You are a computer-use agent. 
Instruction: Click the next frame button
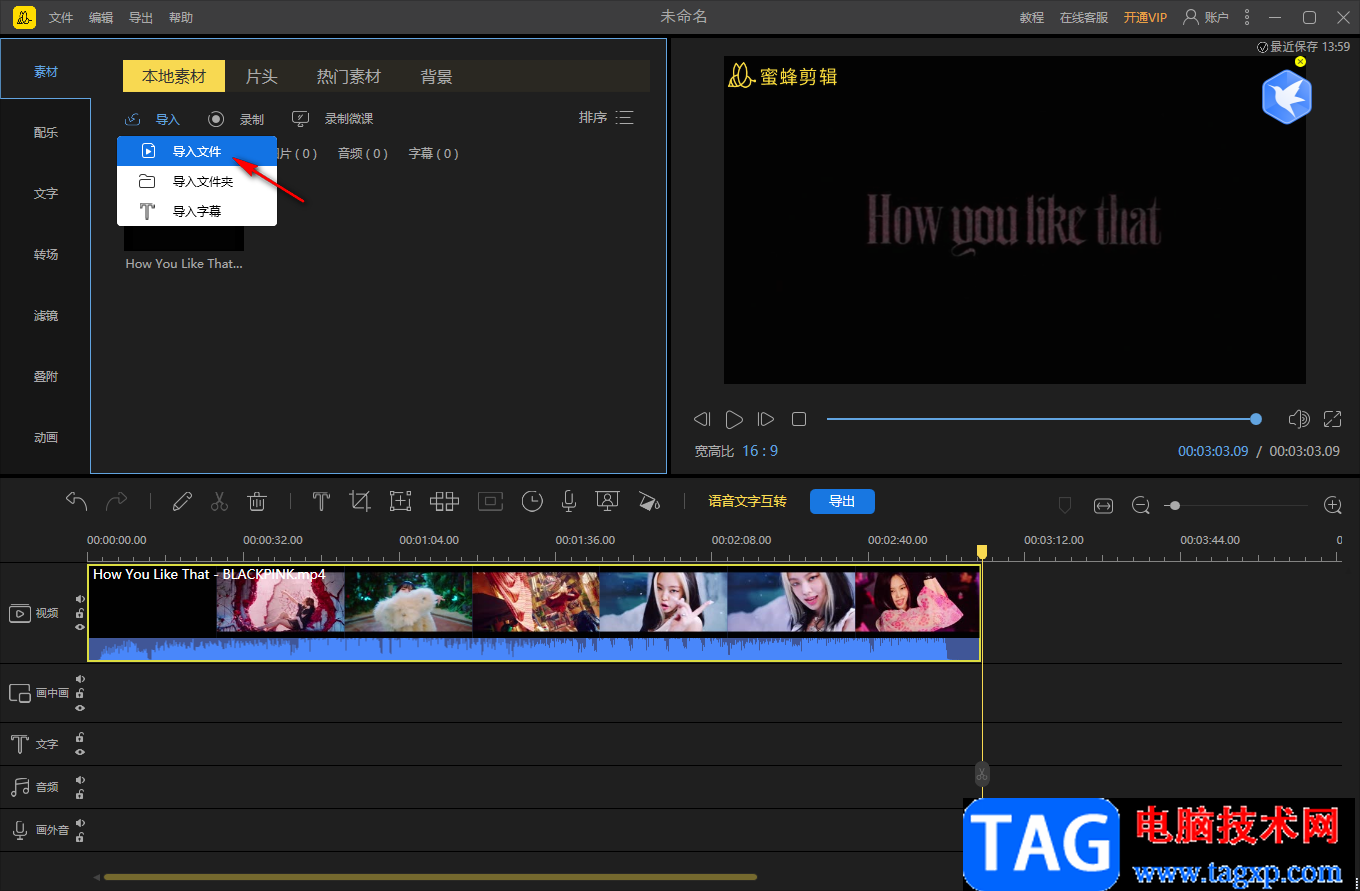pos(766,419)
